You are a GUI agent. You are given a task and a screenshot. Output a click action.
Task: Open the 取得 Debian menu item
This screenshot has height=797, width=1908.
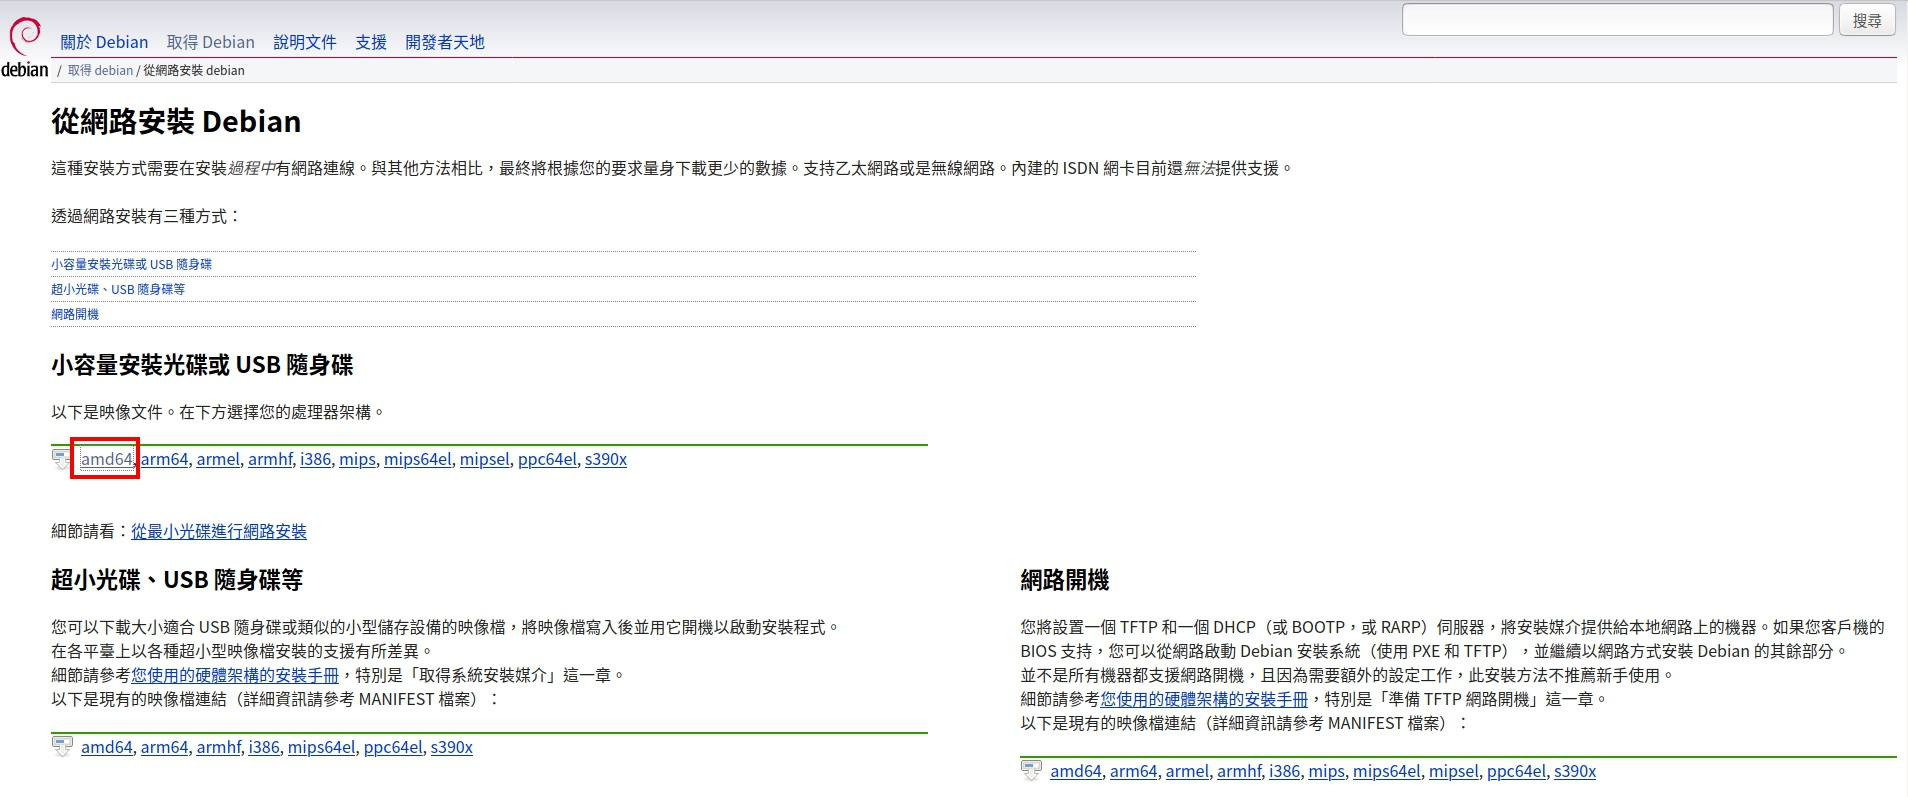(x=211, y=42)
